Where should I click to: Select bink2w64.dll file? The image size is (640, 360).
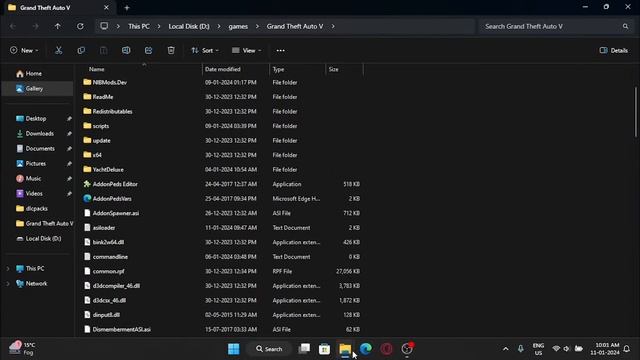(x=108, y=242)
